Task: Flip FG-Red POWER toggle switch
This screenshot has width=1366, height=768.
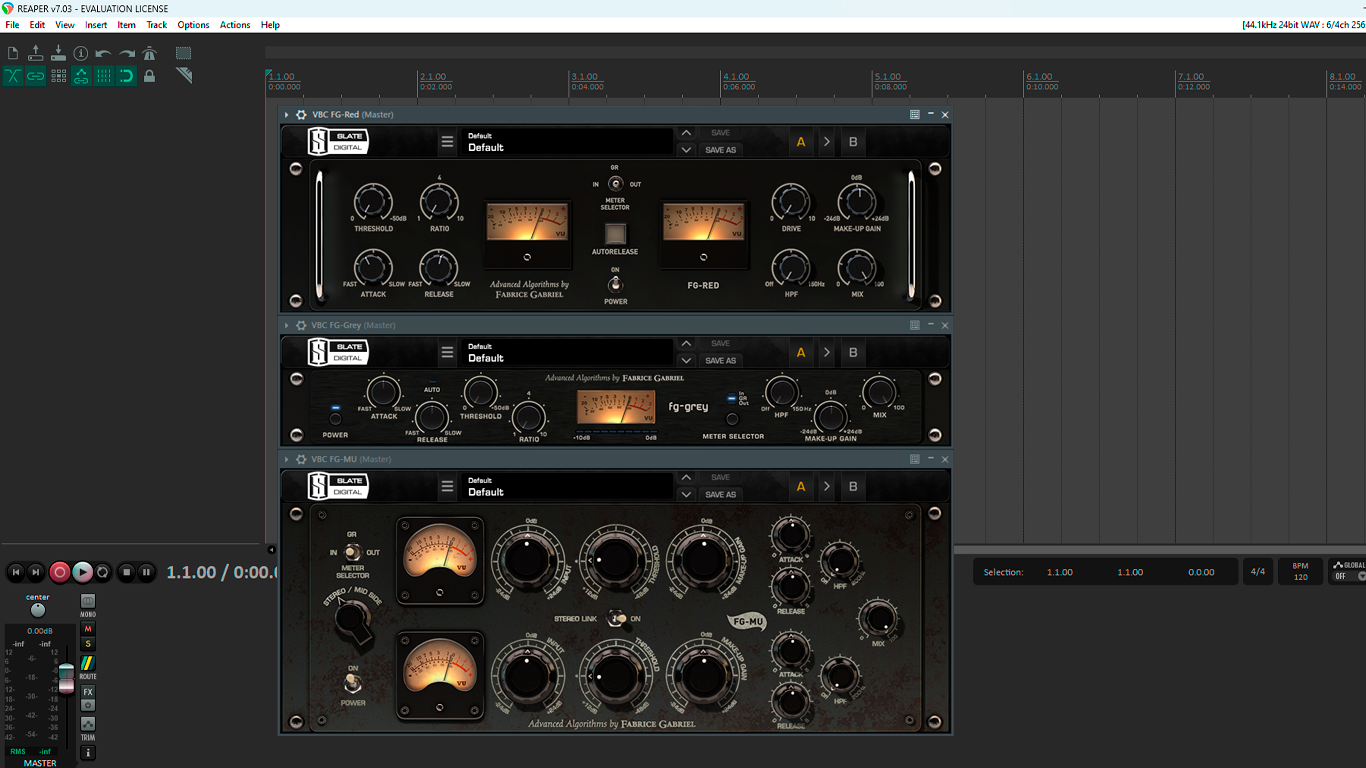Action: coord(616,284)
